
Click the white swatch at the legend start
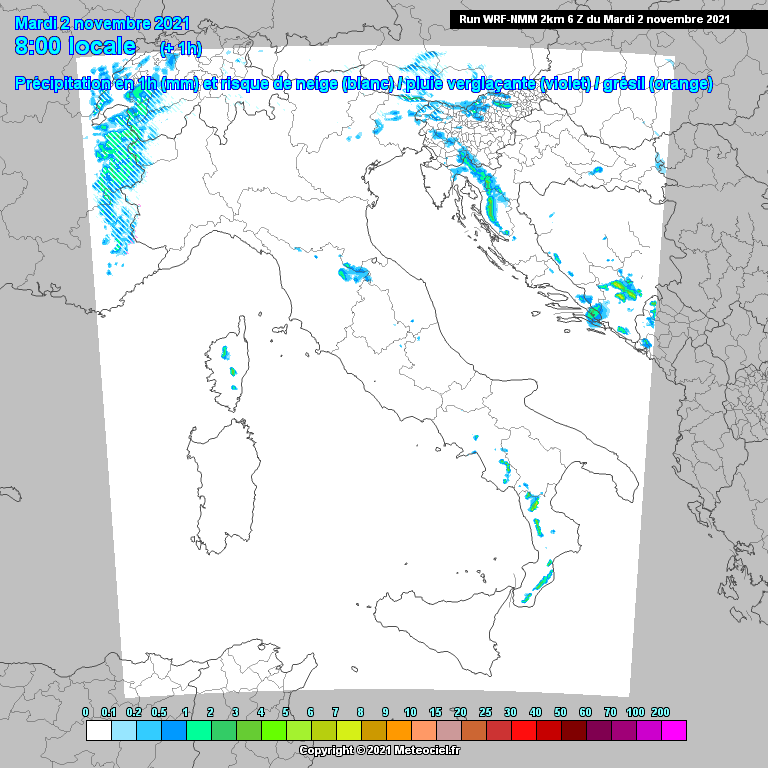[98, 731]
